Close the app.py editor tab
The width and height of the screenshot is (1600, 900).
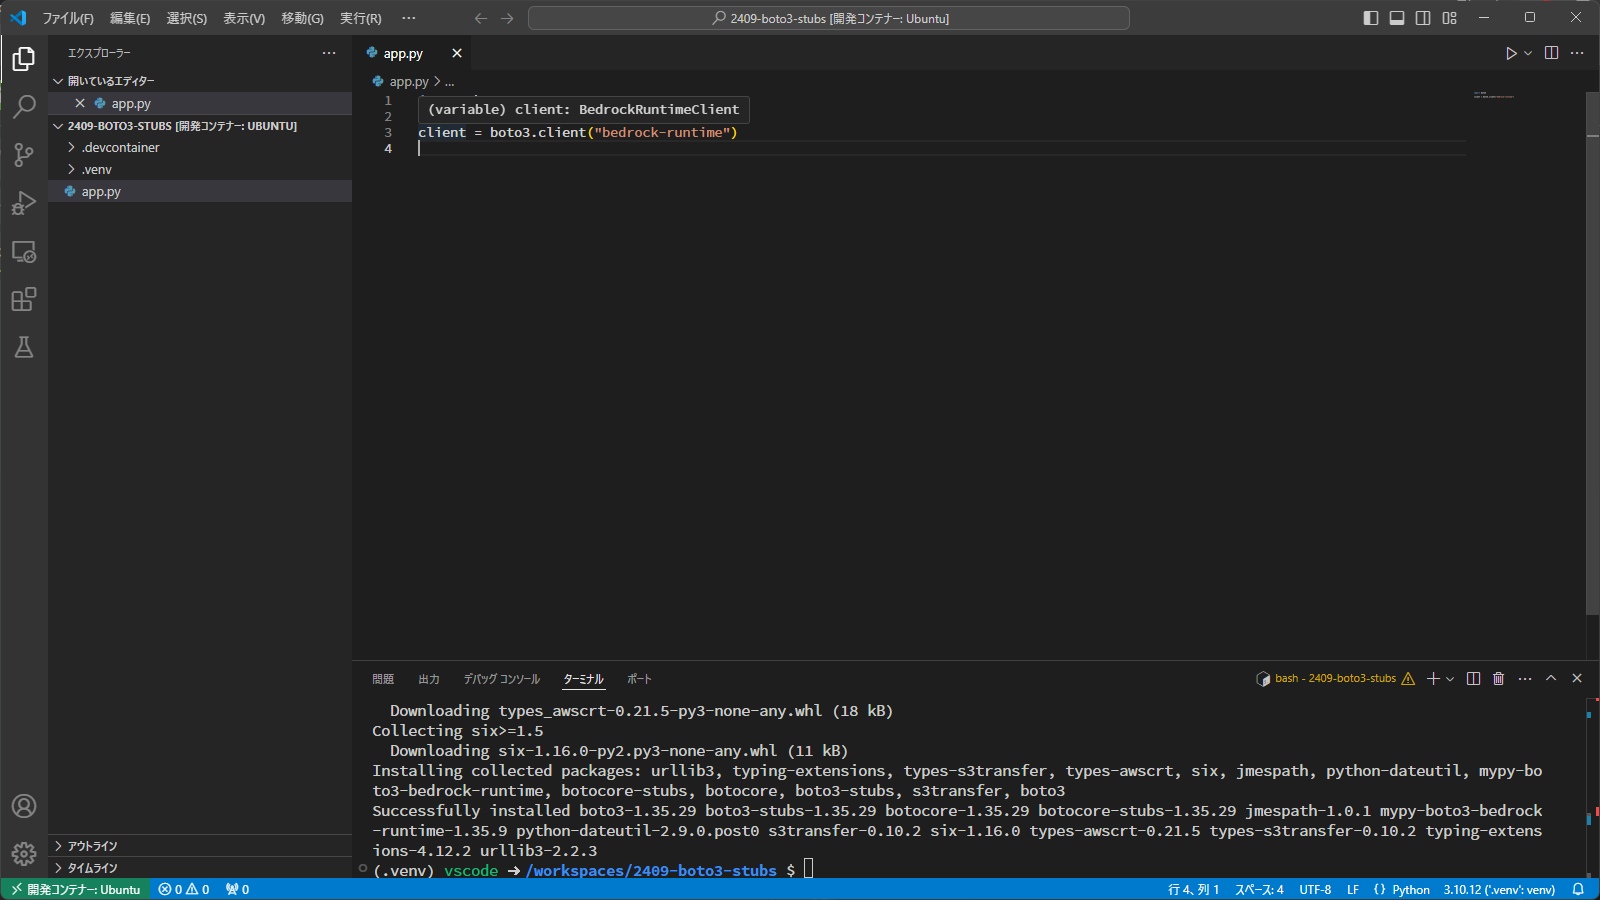(457, 53)
